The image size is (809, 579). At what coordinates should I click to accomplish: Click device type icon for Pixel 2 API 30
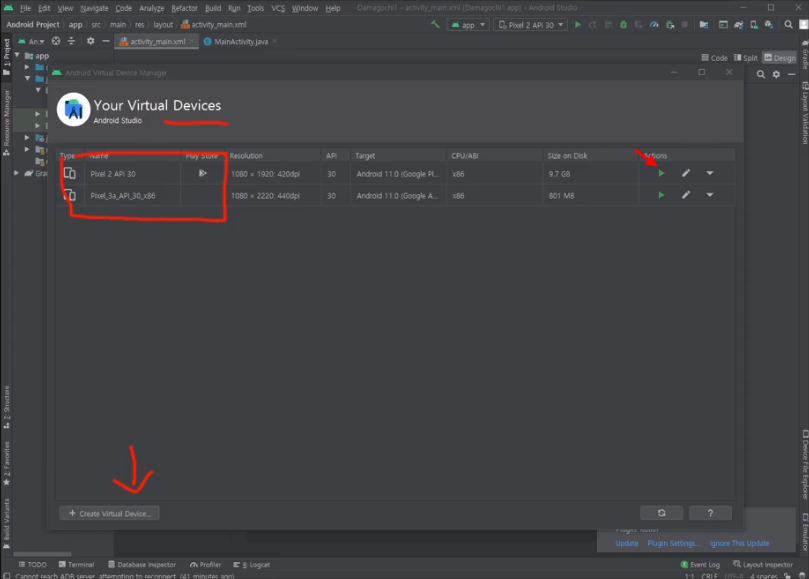point(70,173)
